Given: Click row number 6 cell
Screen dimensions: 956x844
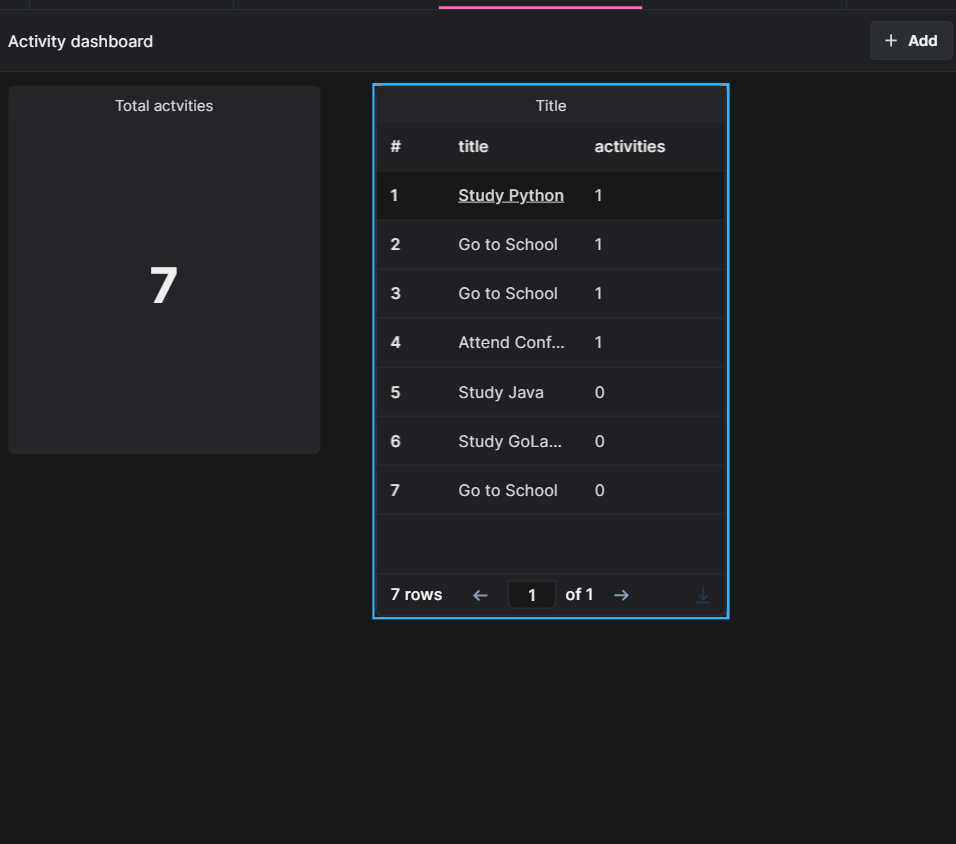Looking at the screenshot, I should [x=396, y=441].
